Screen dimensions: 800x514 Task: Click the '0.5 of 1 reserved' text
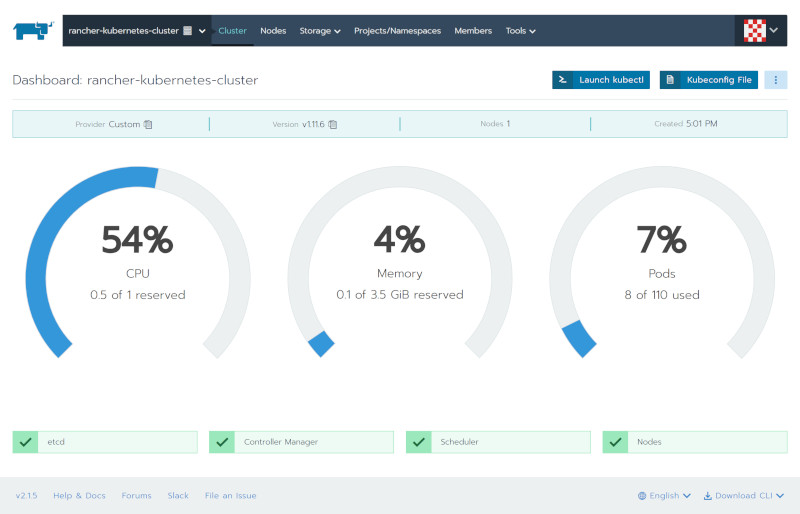138,295
